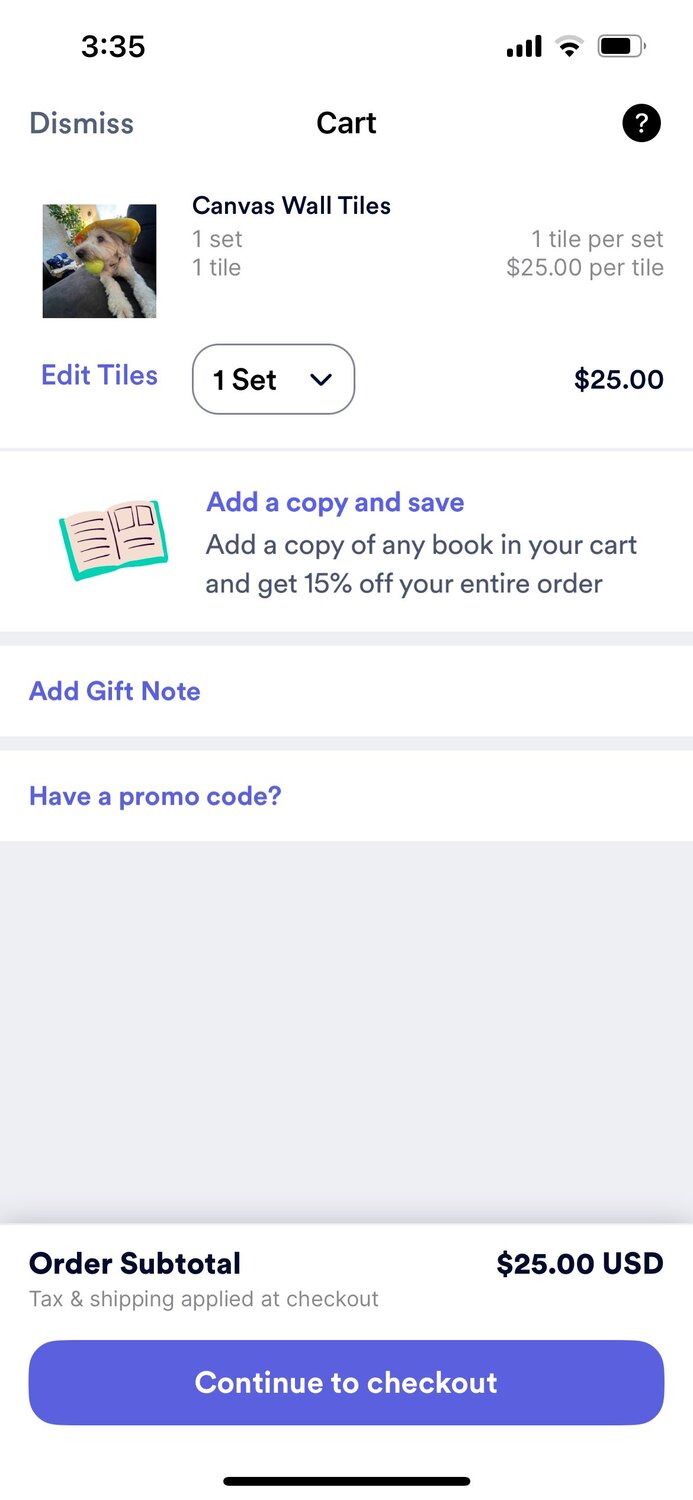Open the dog photo tile thumbnail
Screen dimensions: 693x1500
(99, 261)
